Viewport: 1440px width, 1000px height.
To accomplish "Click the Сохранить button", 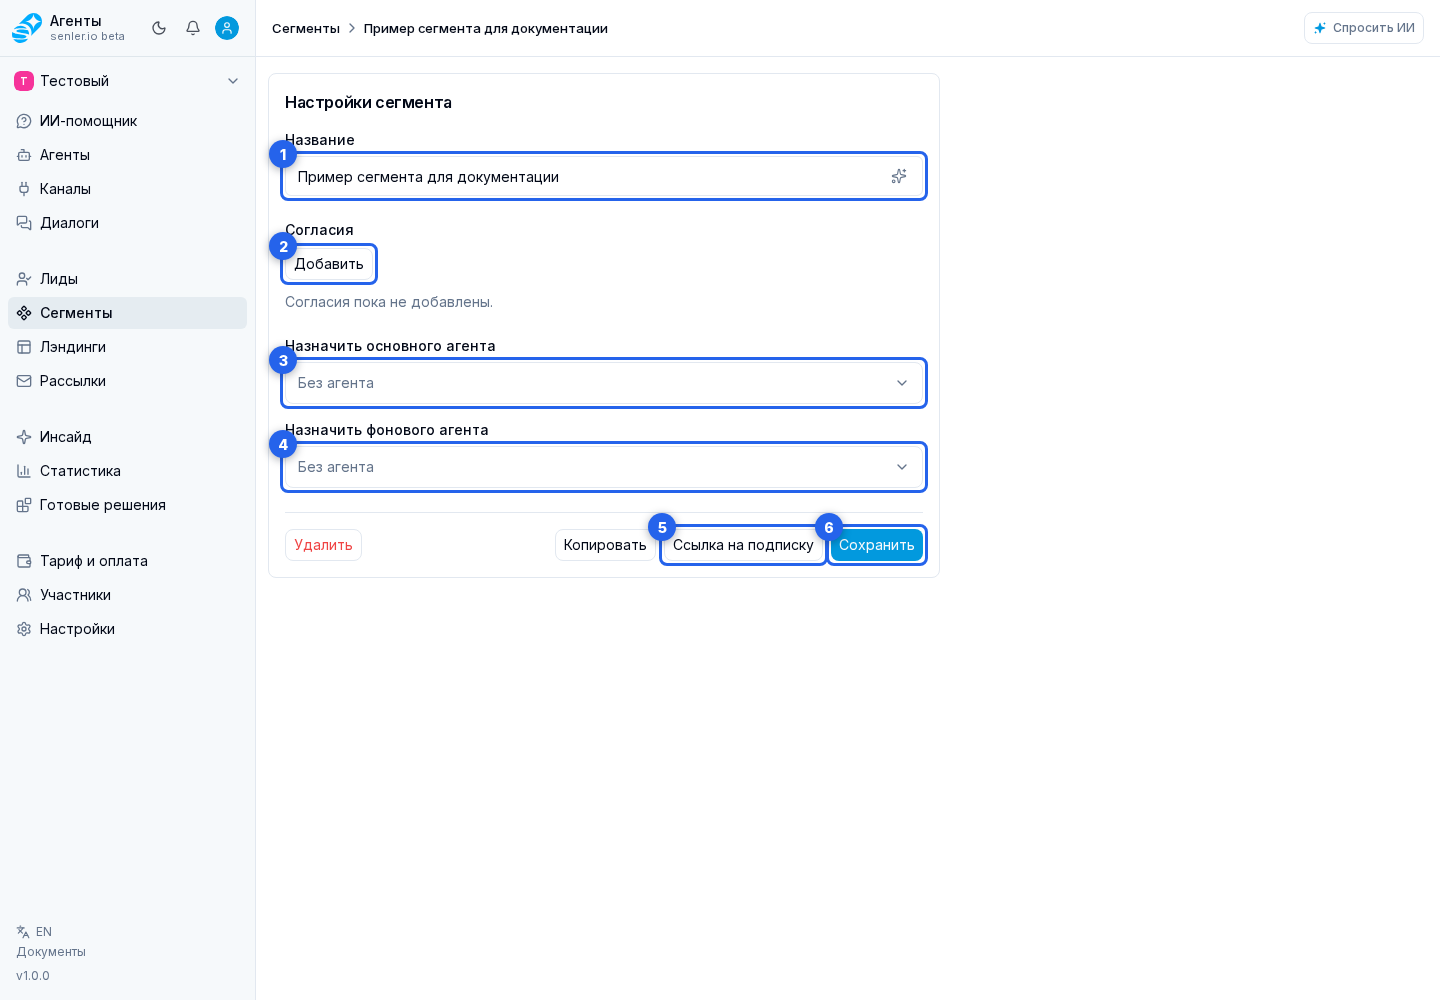I will pos(877,545).
